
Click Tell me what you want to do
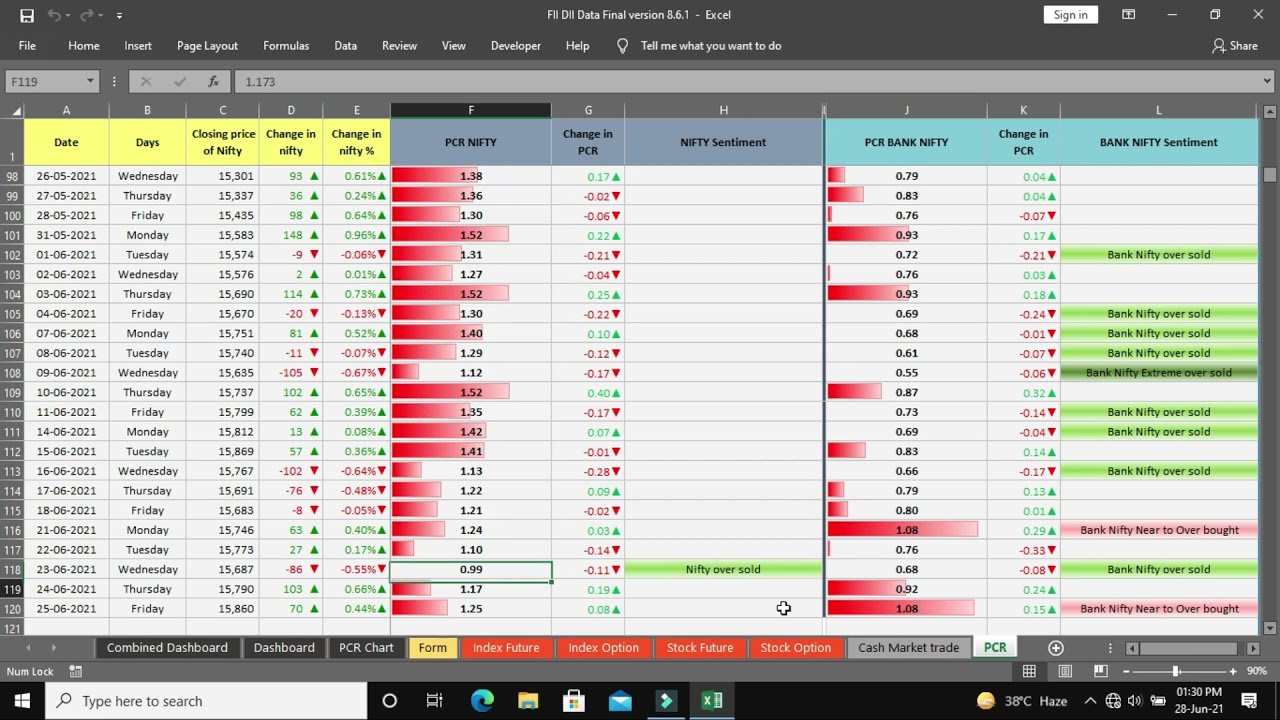click(711, 46)
